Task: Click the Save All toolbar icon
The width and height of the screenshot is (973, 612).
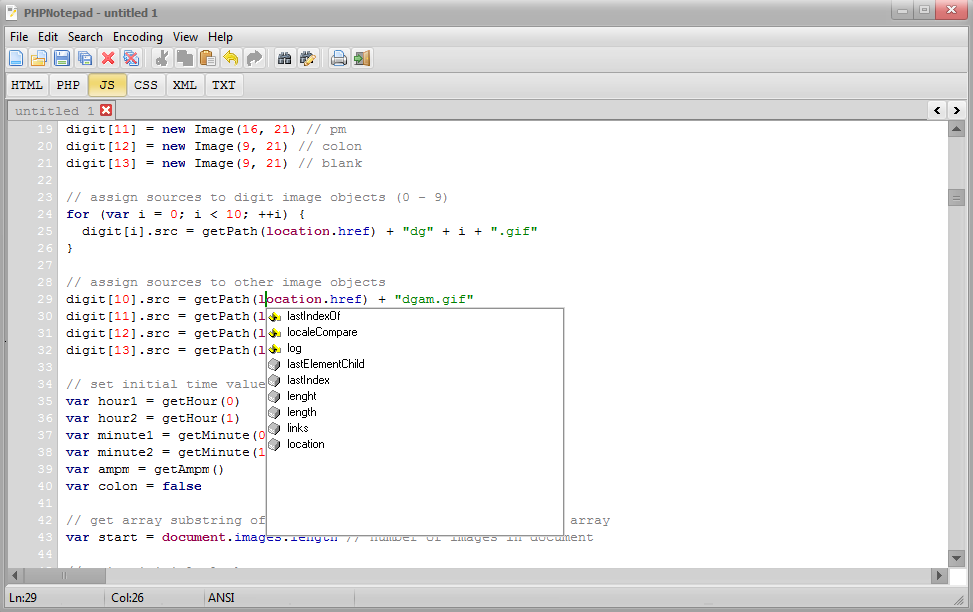Action: 85,59
